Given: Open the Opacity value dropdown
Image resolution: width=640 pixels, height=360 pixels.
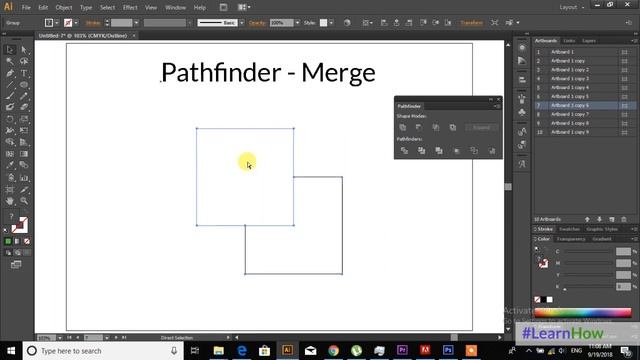Looking at the screenshot, I should coord(297,23).
